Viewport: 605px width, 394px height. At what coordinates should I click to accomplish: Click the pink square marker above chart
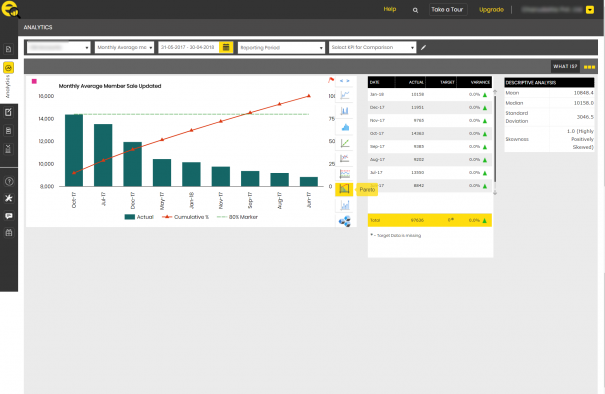34,81
